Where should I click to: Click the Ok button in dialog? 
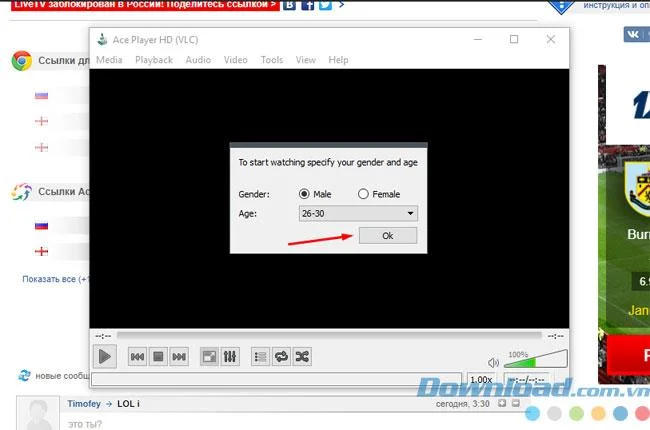388,236
